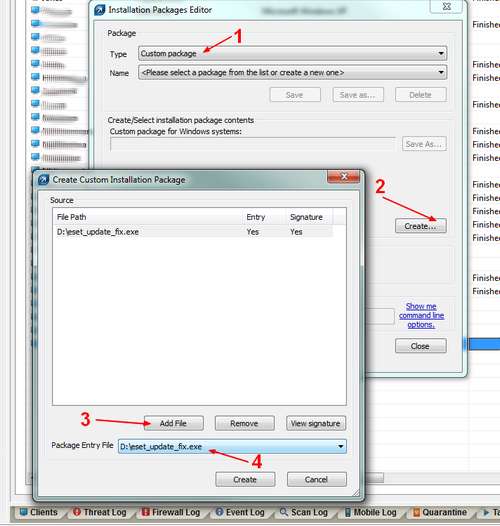Go to the Scan Log tab

tap(304, 512)
